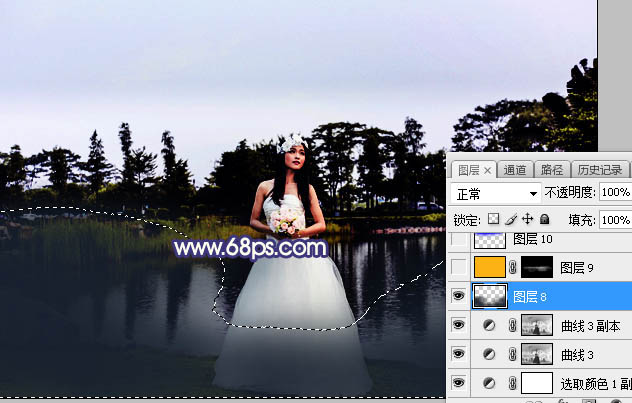Toggle lock position move icon
The width and height of the screenshot is (632, 403).
click(x=527, y=219)
